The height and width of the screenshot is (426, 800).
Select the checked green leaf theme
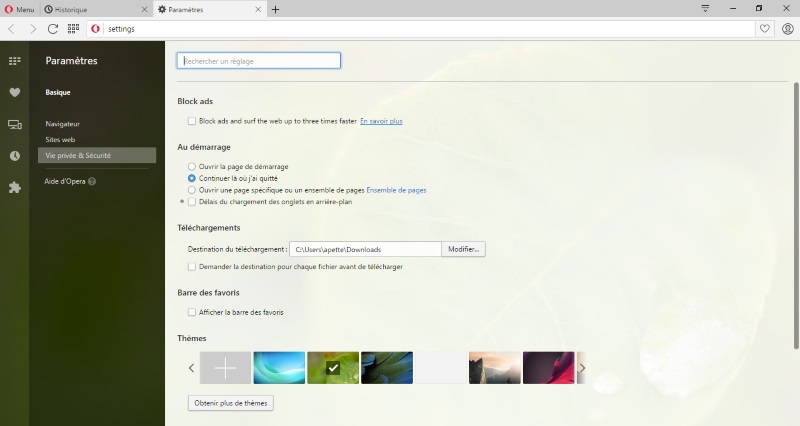coord(333,367)
